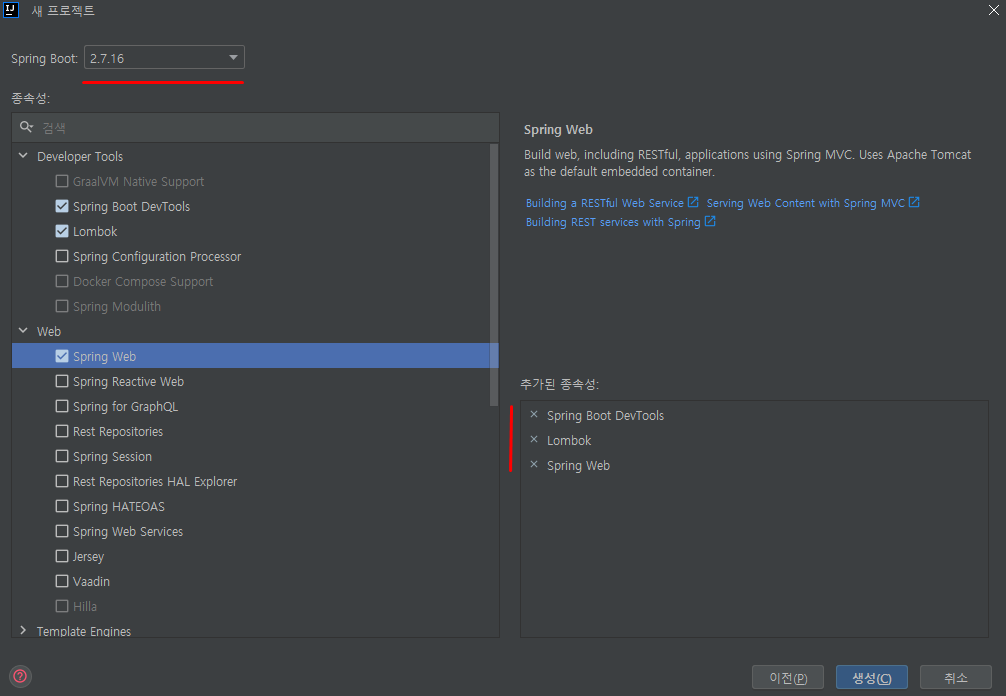Collapse the Web group chevron
The height and width of the screenshot is (696, 1006).
[24, 331]
